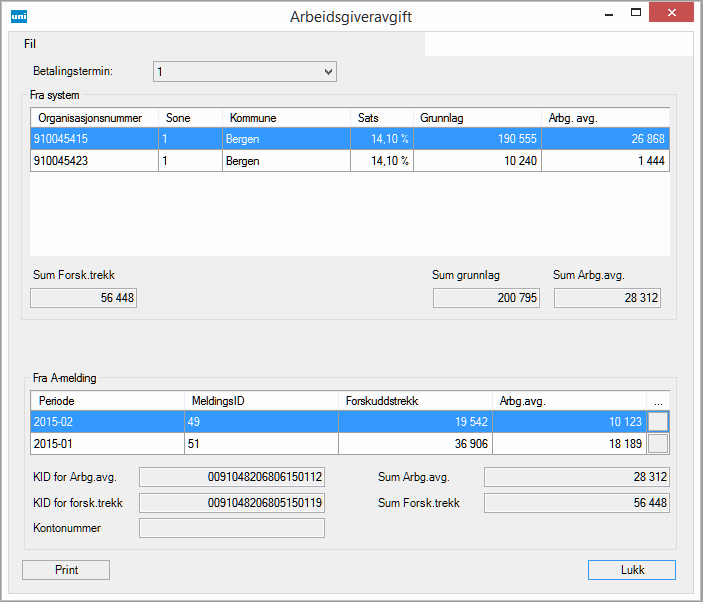Click the Lukk button

pyautogui.click(x=632, y=570)
